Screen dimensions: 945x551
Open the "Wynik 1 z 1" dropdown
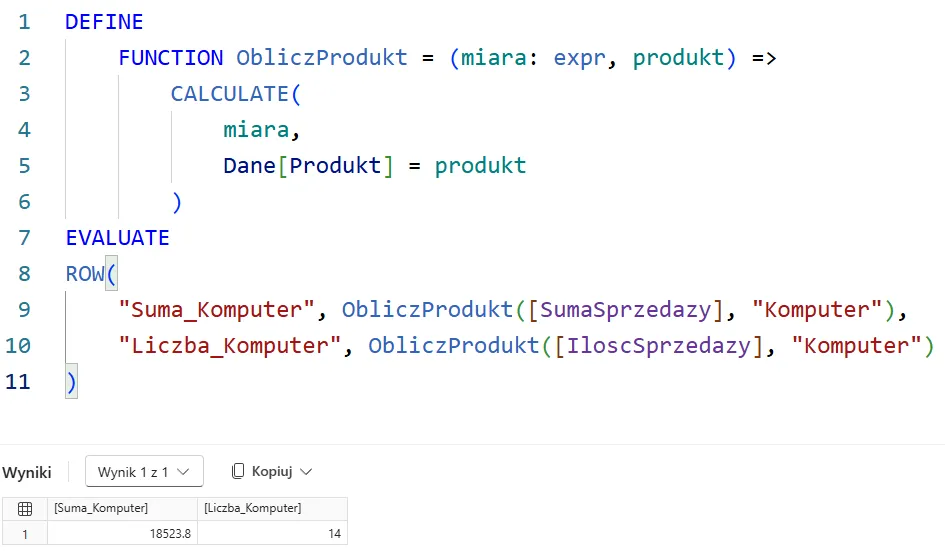pyautogui.click(x=144, y=471)
